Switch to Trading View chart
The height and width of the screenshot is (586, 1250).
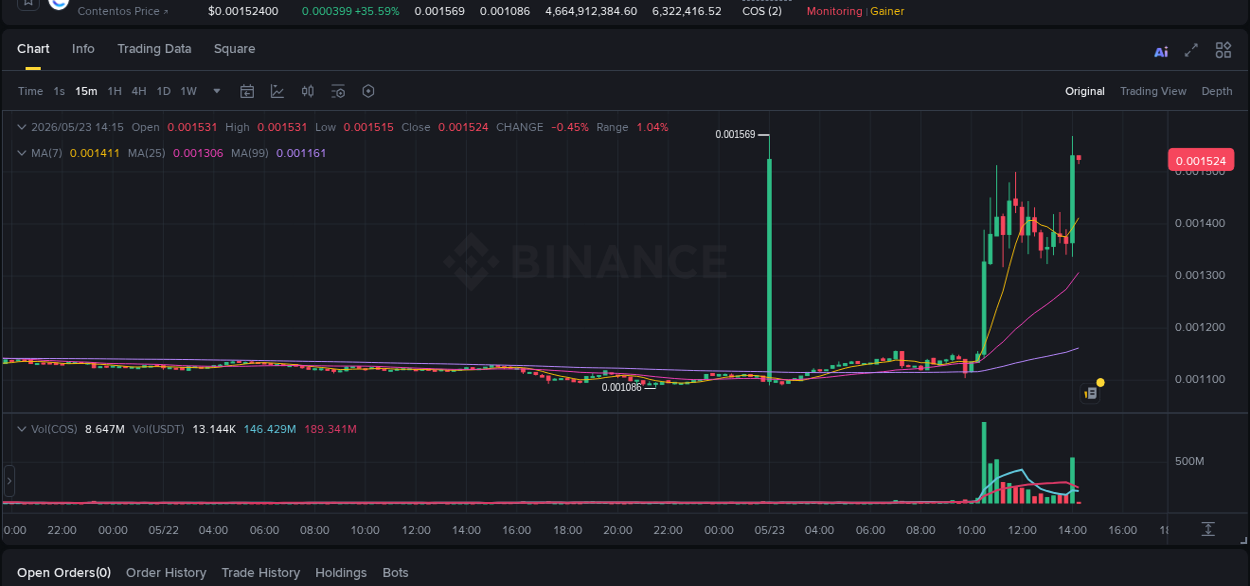[1153, 91]
